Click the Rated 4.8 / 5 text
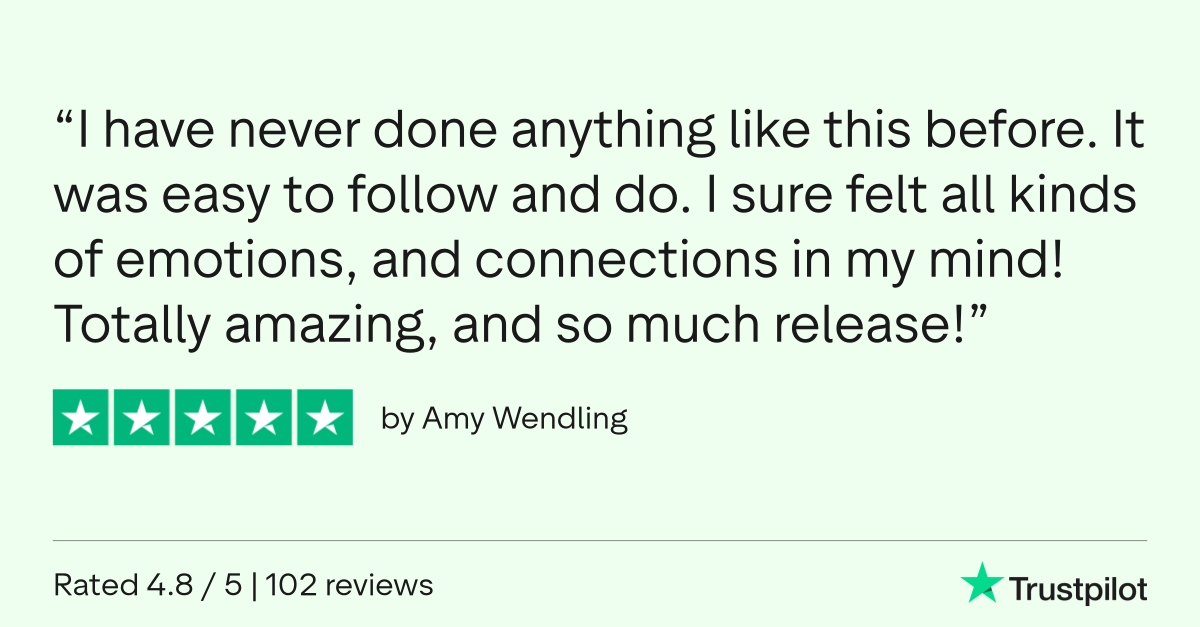 pos(146,584)
